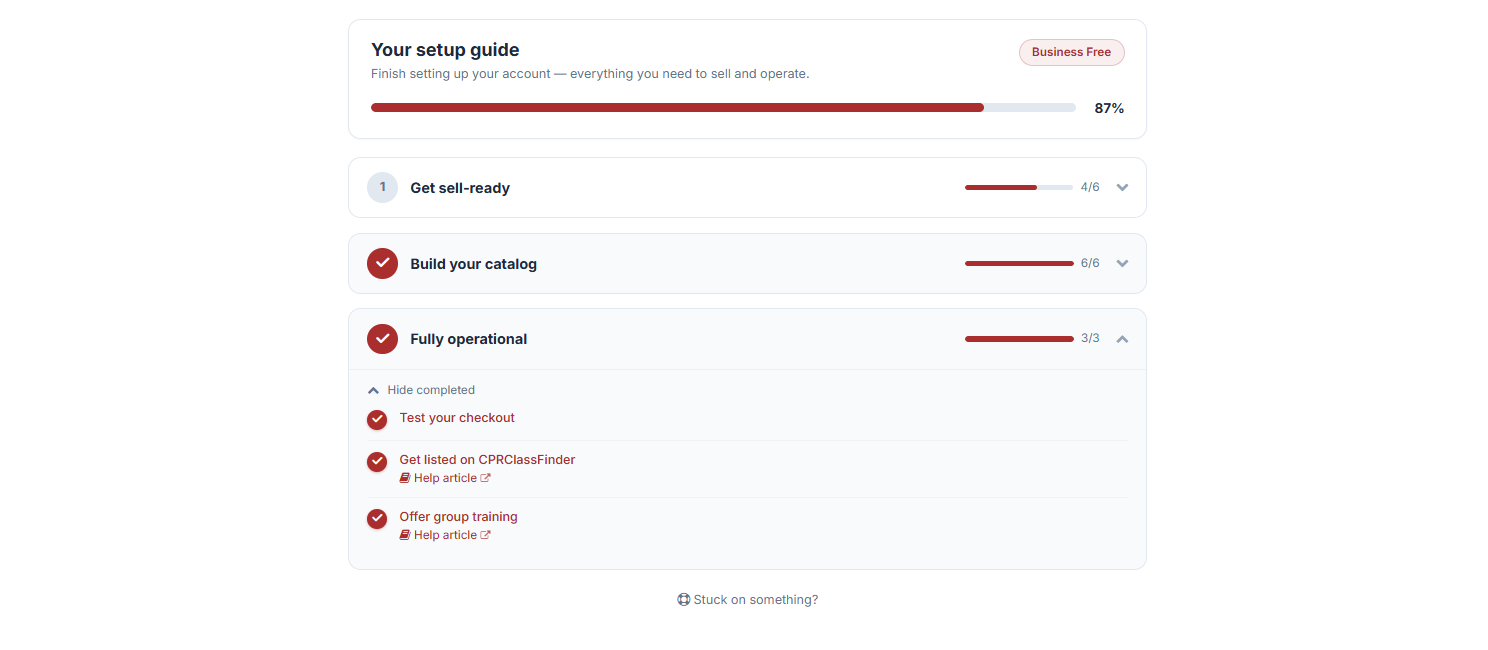
Task: Open the Test your checkout task
Action: [x=457, y=418]
